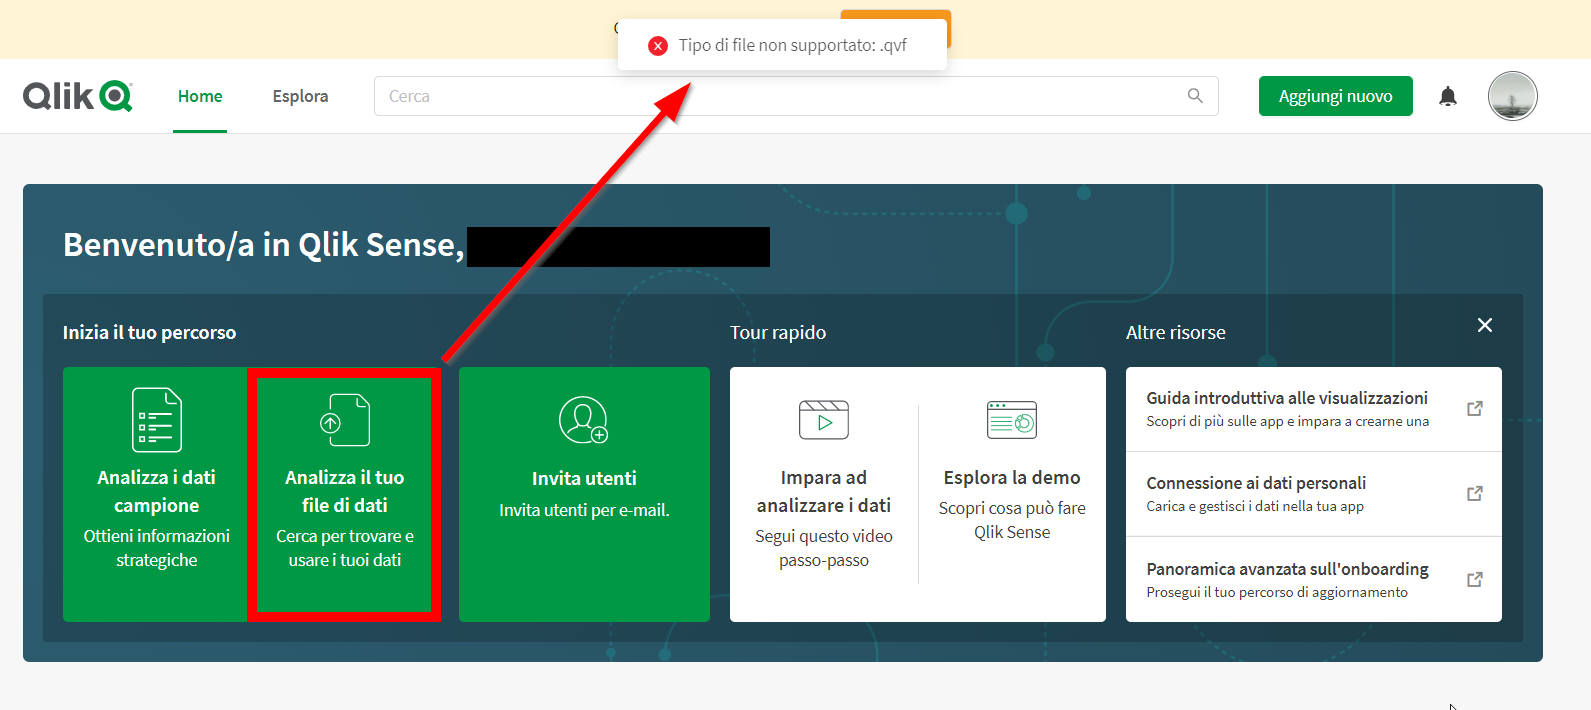Close the welcome onboarding panel
Viewport: 1591px width, 710px height.
tap(1485, 325)
